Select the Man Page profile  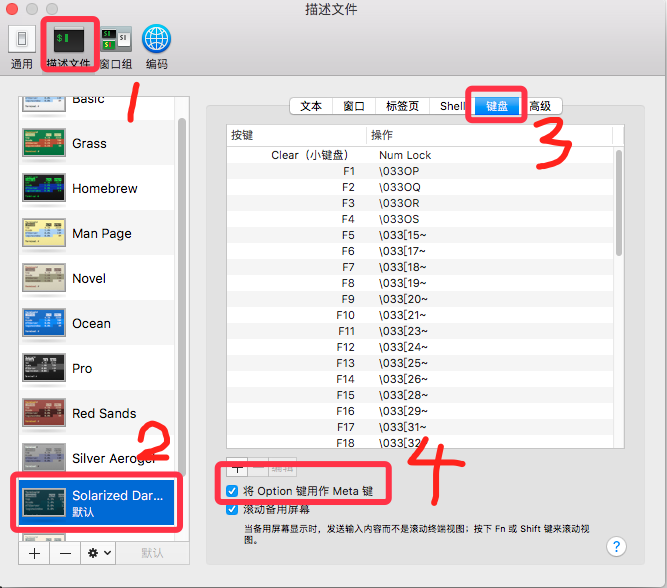pyautogui.click(x=97, y=233)
